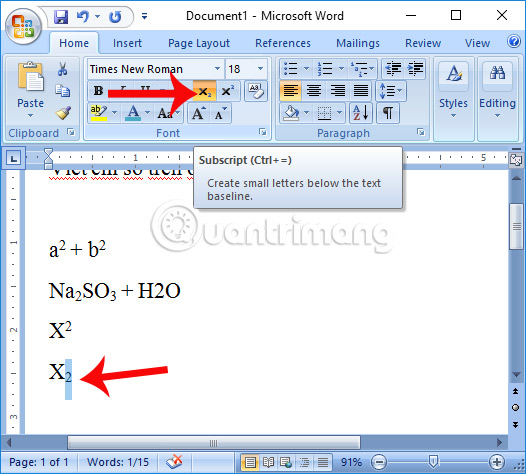This screenshot has width=526, height=474.
Task: Click the Page: 1 of 1 status
Action: click(x=39, y=462)
